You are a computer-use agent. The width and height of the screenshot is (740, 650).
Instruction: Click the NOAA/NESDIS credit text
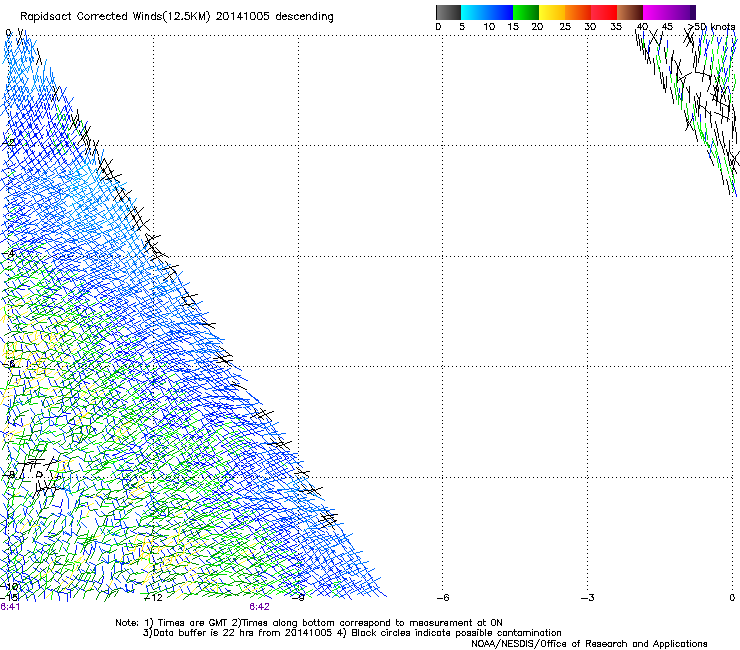point(589,644)
